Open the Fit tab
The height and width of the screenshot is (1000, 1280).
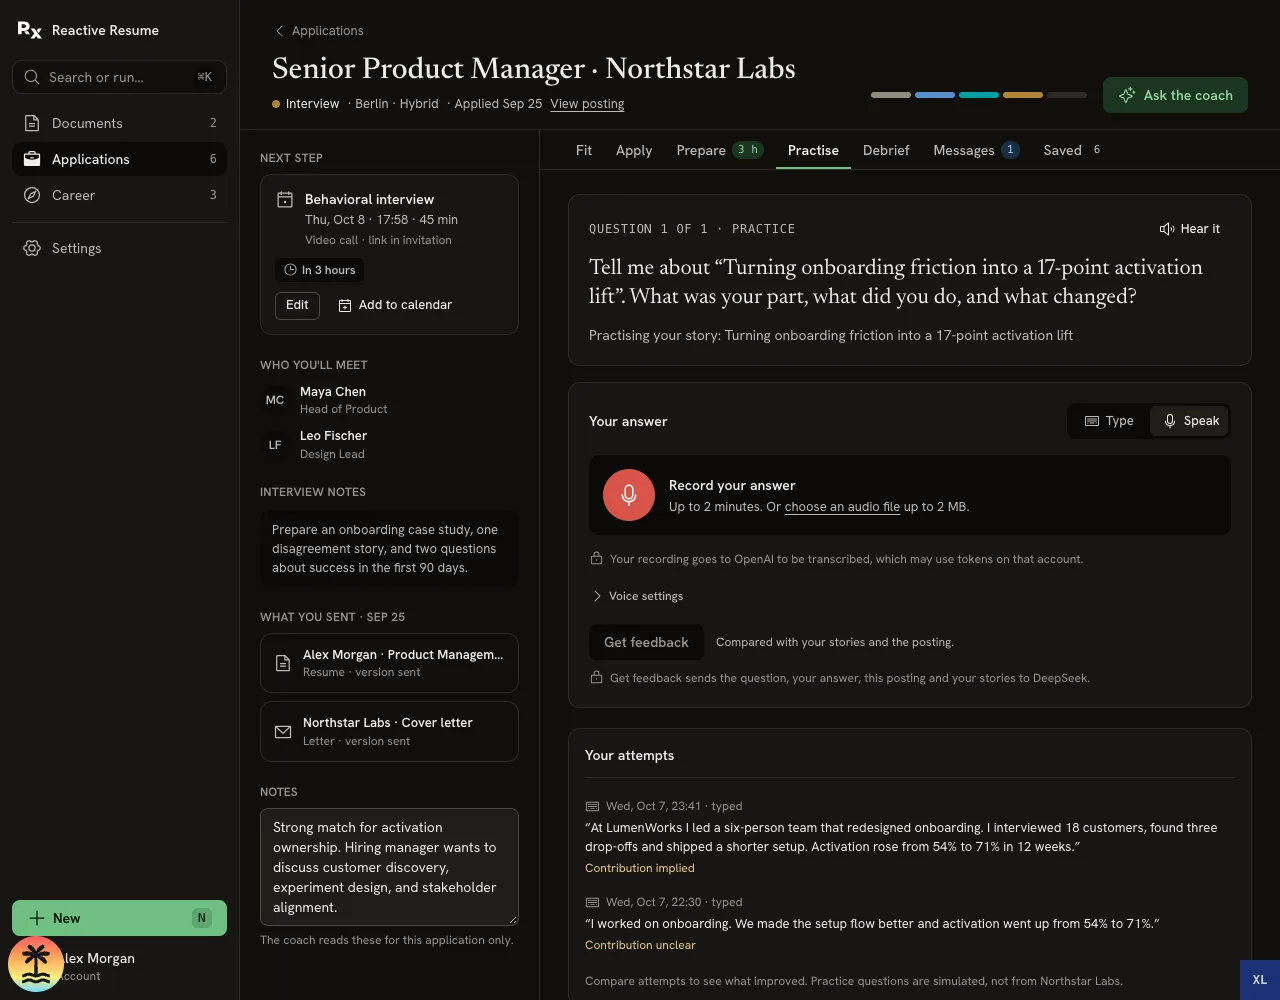(x=584, y=150)
